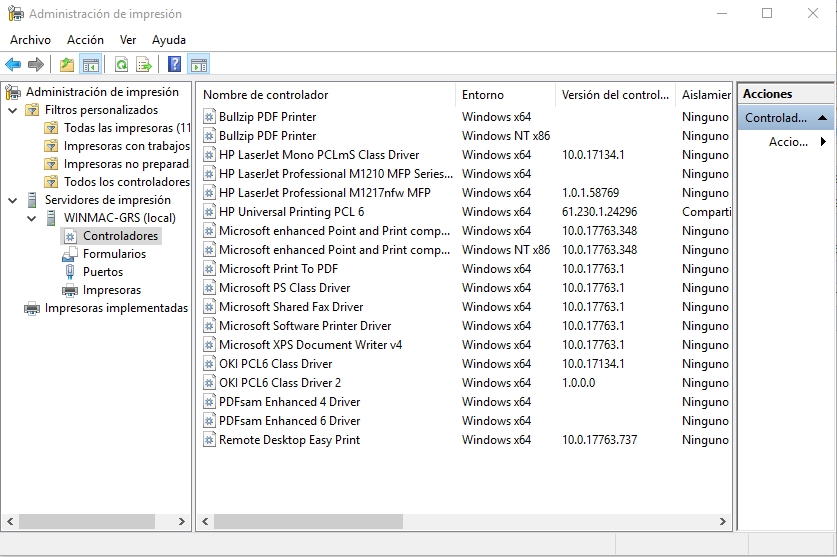Open the Ver menu
The image size is (837, 557).
pos(128,40)
